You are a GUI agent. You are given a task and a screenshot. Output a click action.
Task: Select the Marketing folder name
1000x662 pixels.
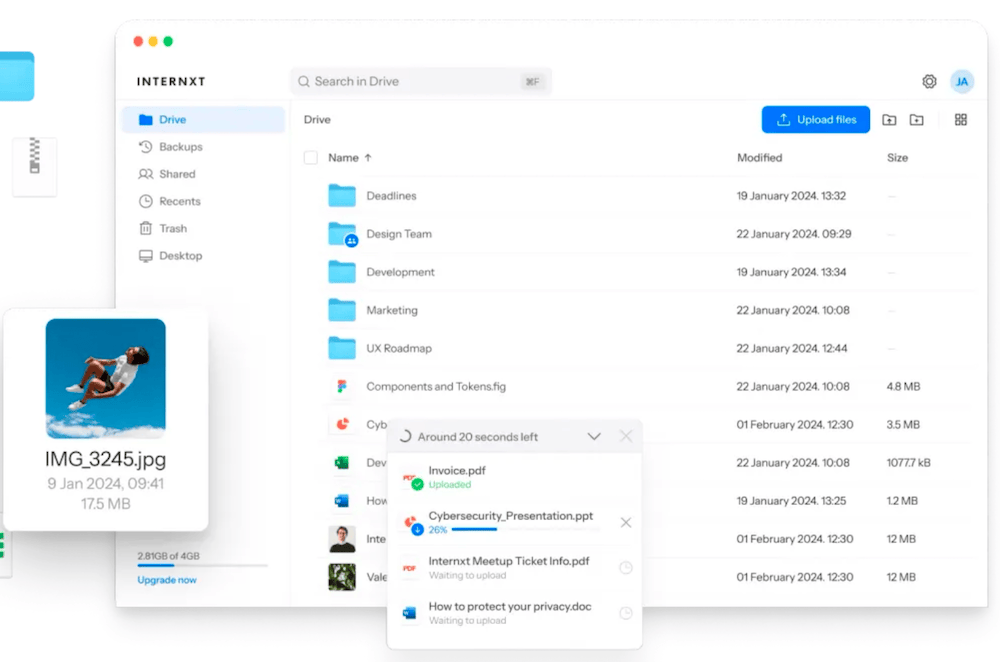click(392, 311)
